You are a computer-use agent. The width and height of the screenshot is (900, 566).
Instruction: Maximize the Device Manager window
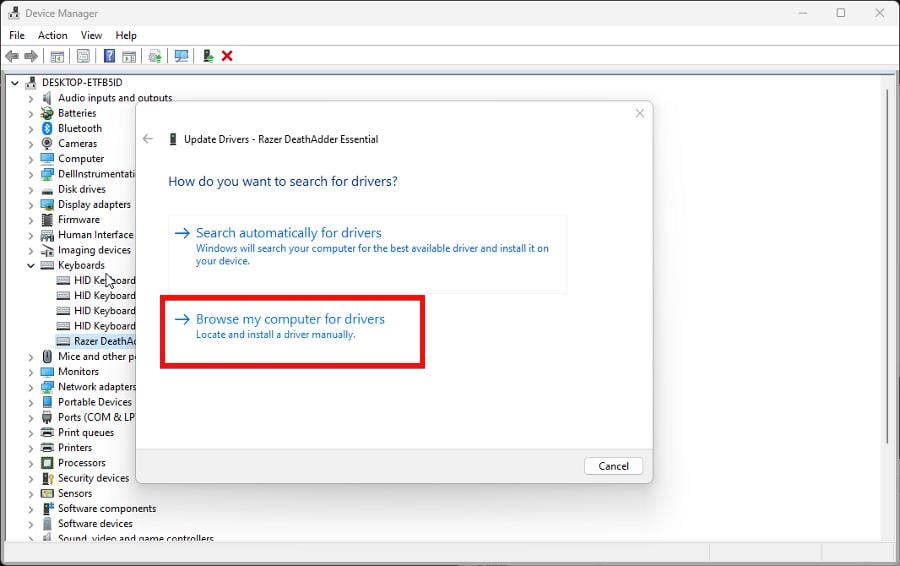tap(840, 13)
